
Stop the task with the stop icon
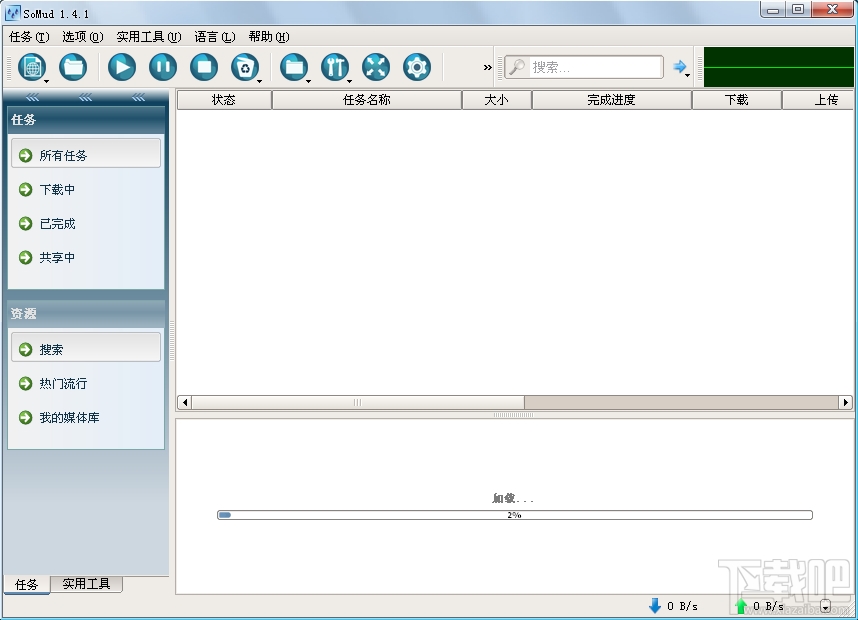tap(204, 67)
